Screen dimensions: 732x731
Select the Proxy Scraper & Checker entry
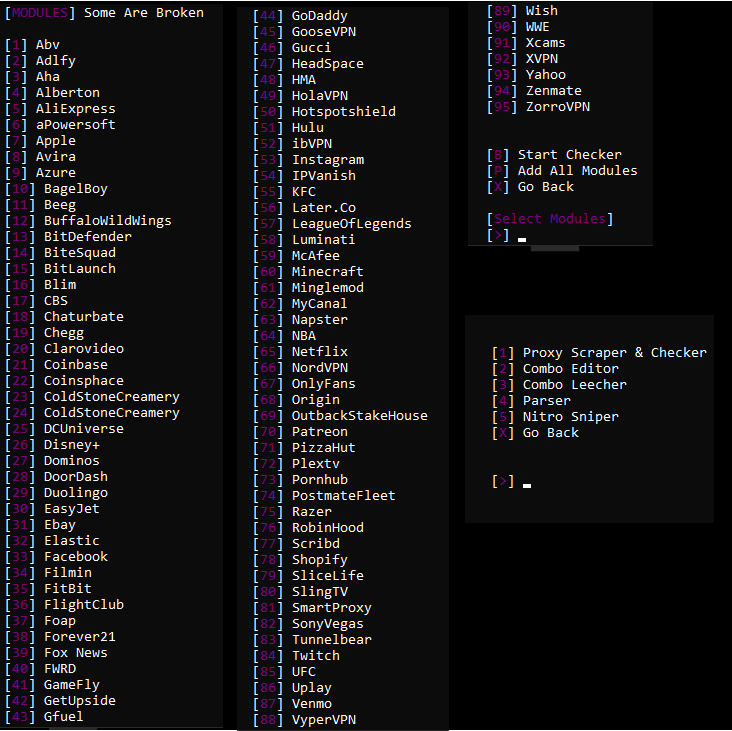[599, 352]
